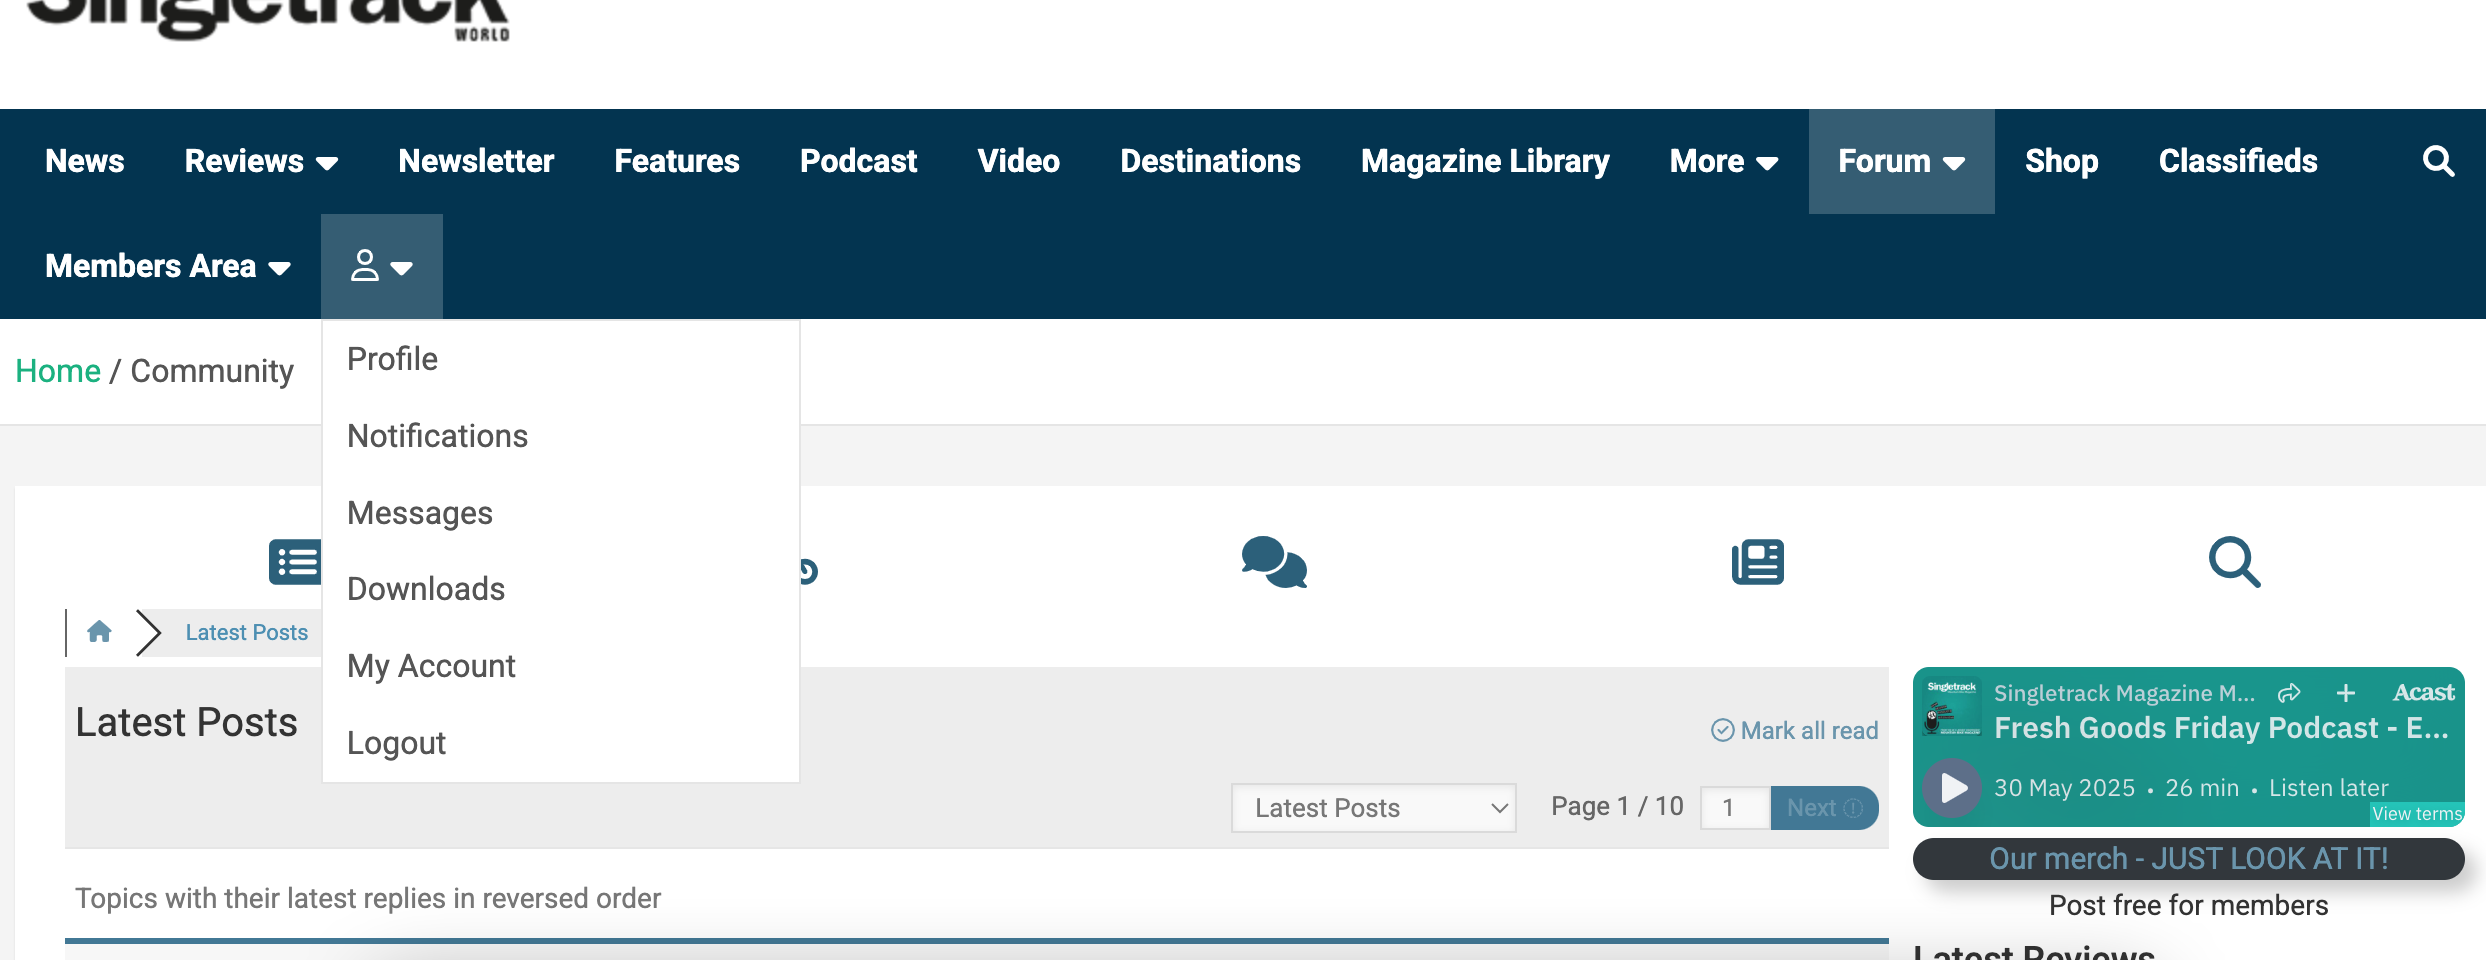Open the user account icon menu
The height and width of the screenshot is (960, 2486).
[x=381, y=266]
